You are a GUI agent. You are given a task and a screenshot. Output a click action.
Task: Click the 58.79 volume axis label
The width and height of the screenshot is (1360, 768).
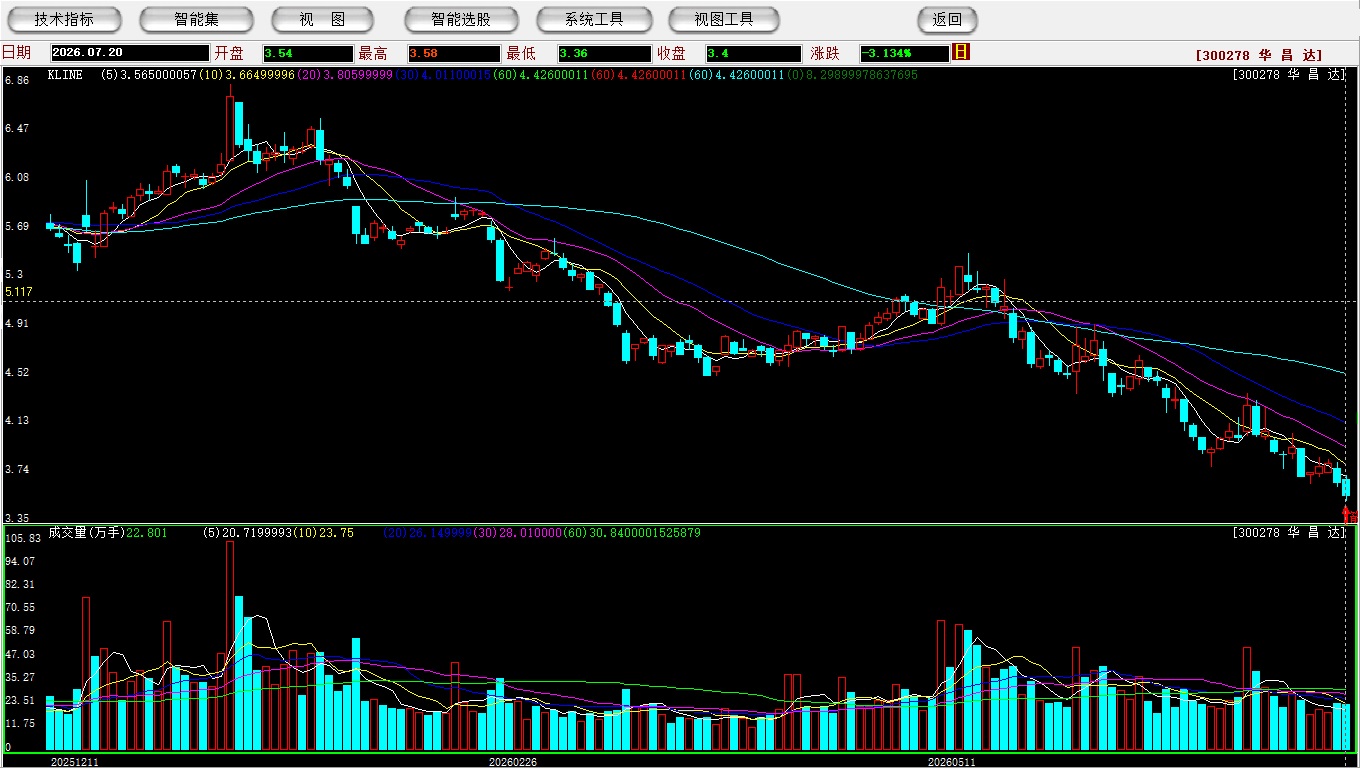point(20,631)
